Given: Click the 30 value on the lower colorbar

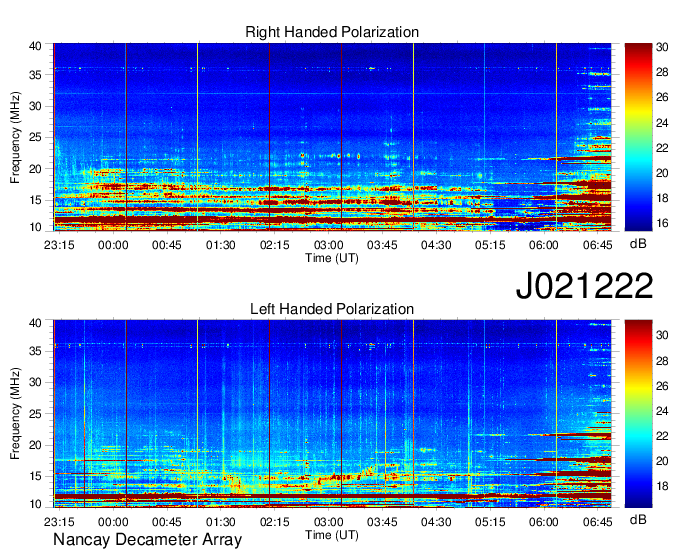Looking at the screenshot, I should (662, 335).
